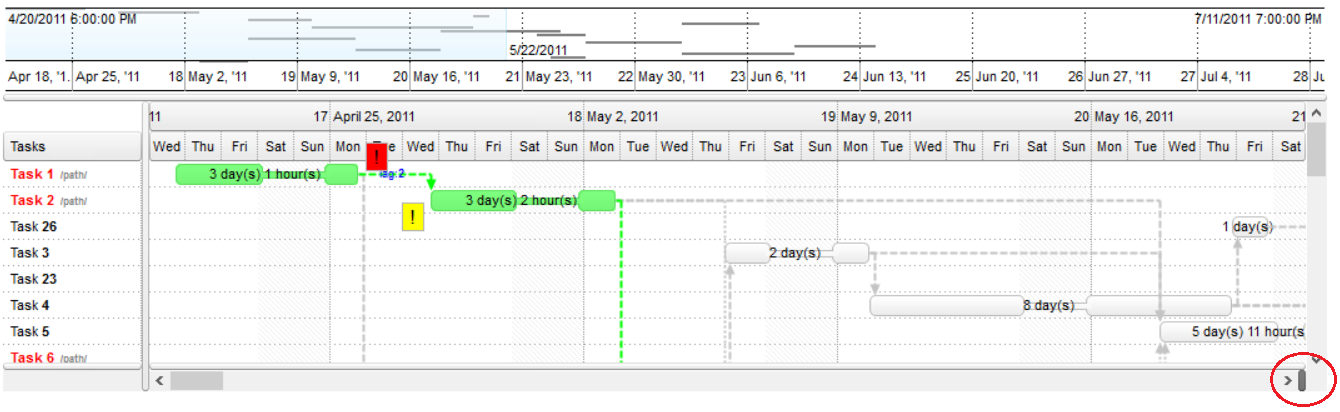
Task: Select Task 26 in the task list
Action: tap(33, 227)
